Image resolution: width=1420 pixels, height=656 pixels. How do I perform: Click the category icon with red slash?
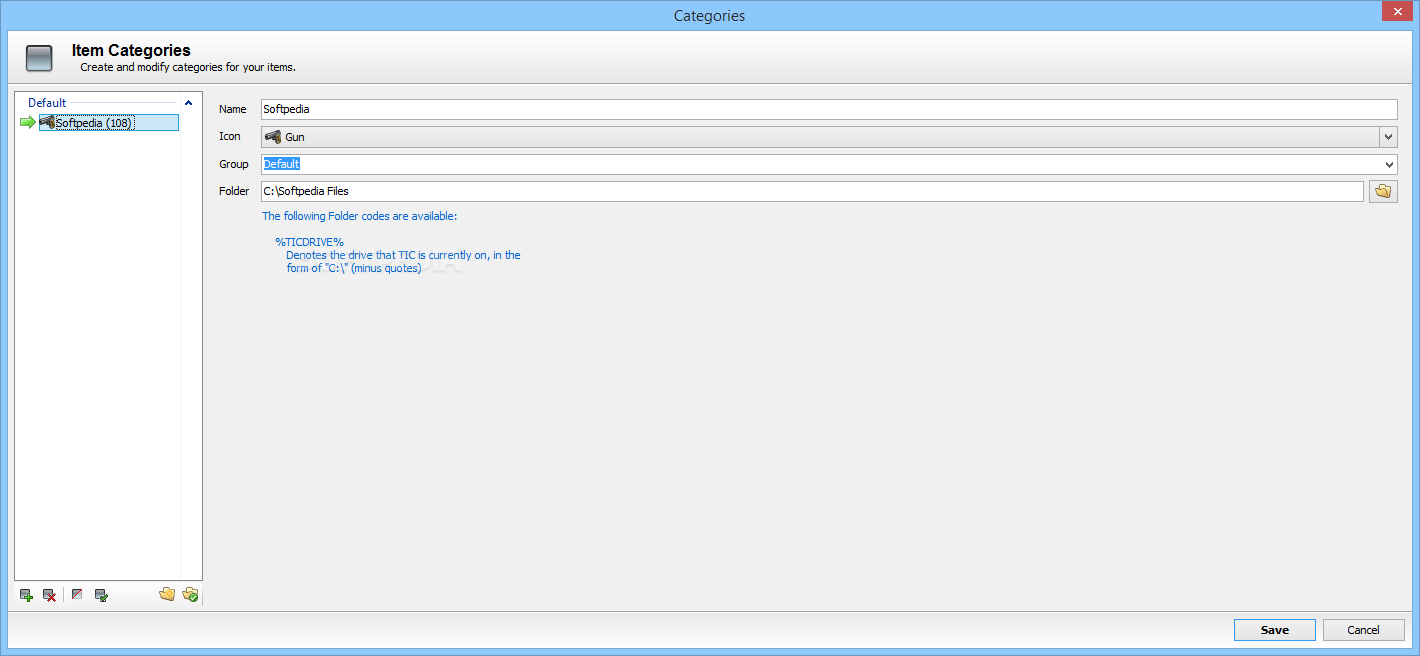pos(77,595)
